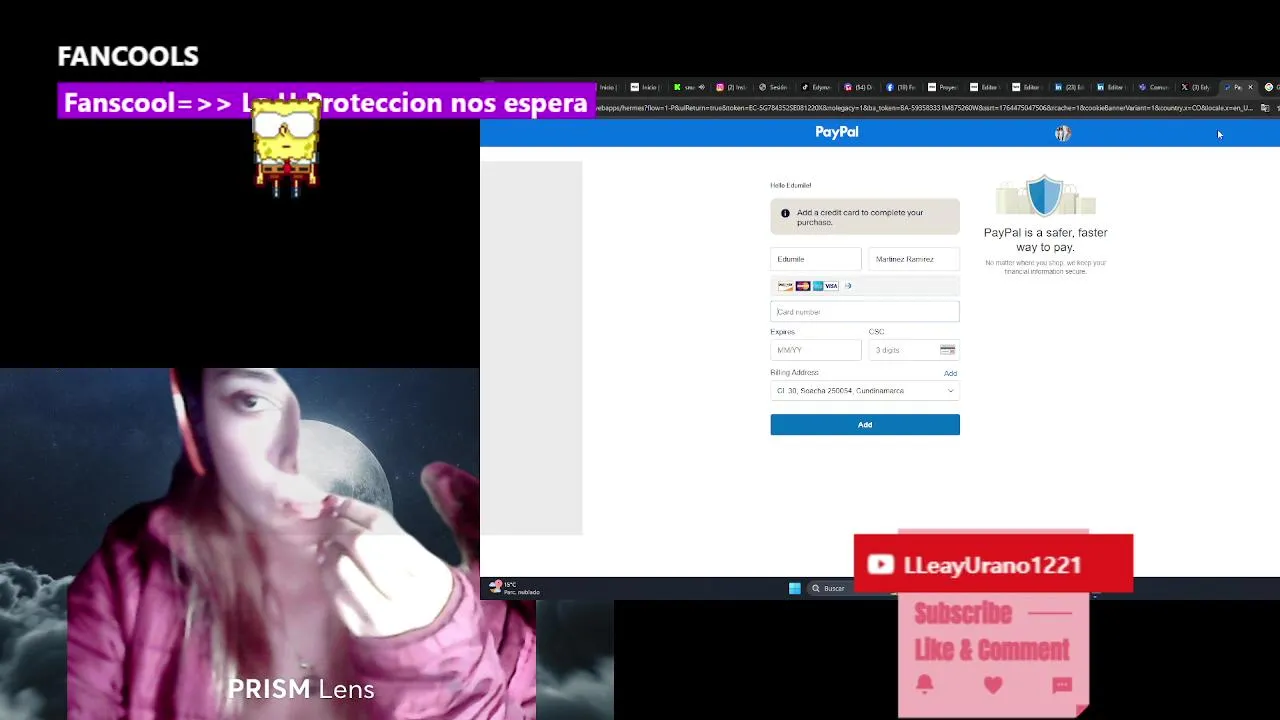Expand the Billing Address dropdown
The image size is (1280, 720).
tap(865, 391)
